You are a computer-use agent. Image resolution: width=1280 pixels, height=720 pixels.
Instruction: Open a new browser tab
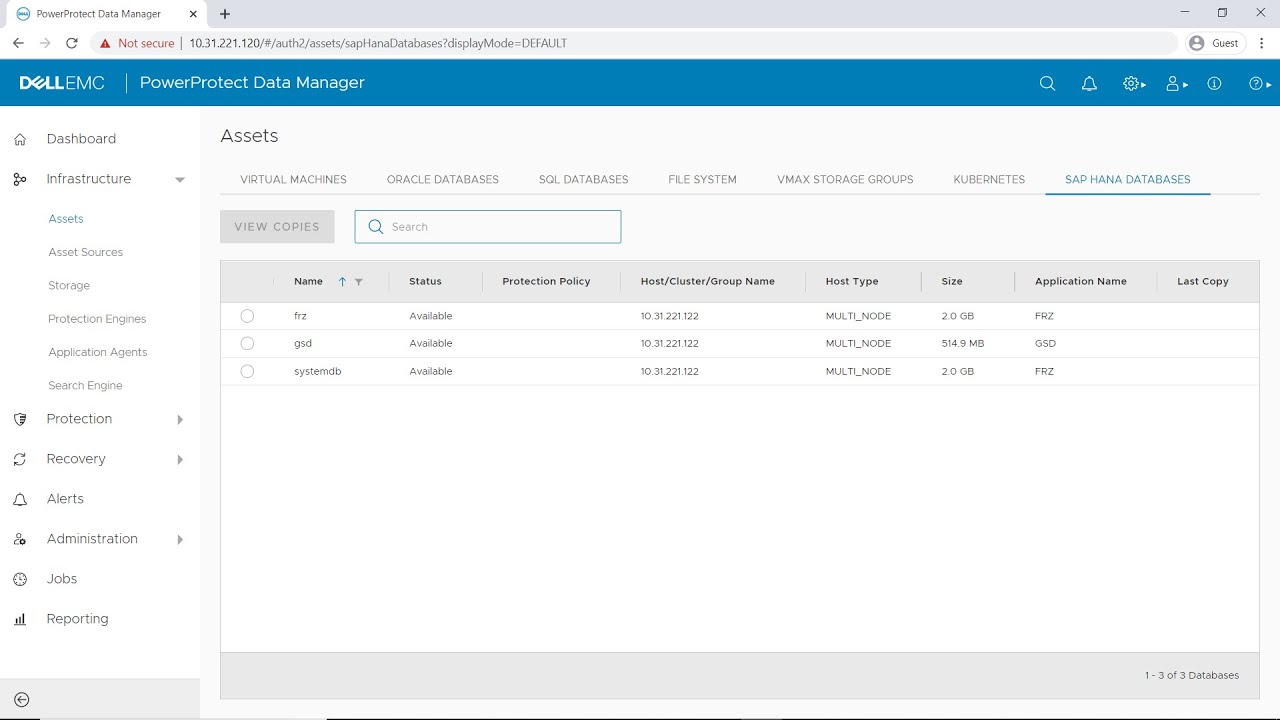[225, 14]
